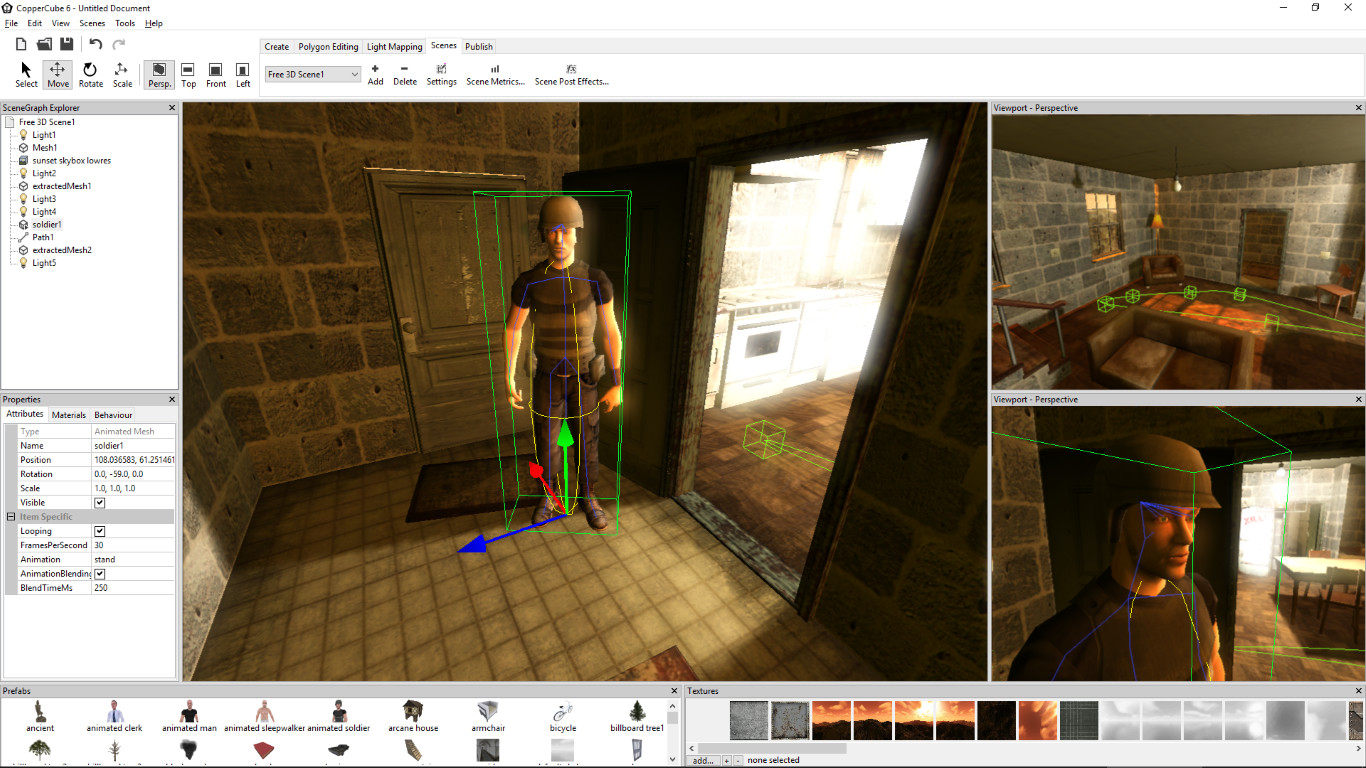The height and width of the screenshot is (768, 1366).
Task: Open the add dropdown in the Textures panel
Action: pyautogui.click(x=704, y=760)
